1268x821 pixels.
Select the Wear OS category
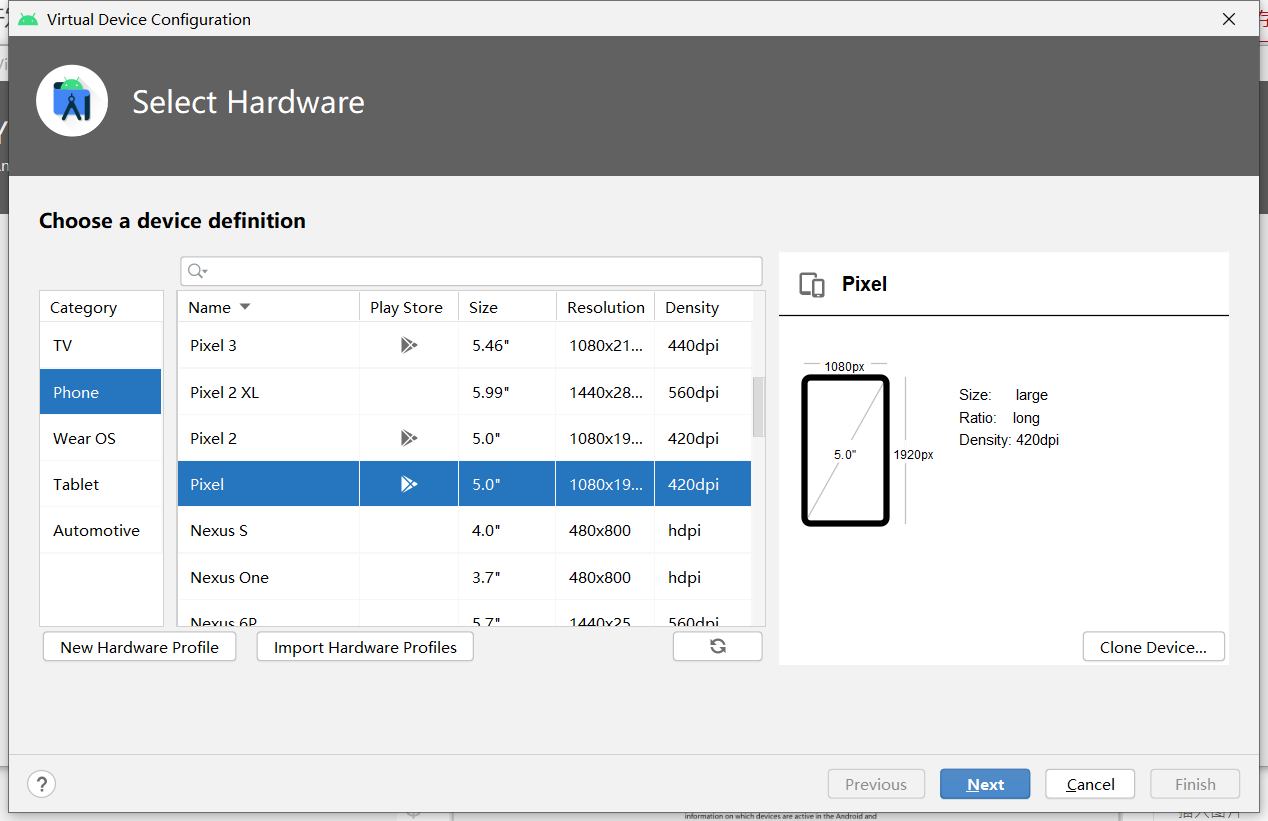(x=101, y=438)
